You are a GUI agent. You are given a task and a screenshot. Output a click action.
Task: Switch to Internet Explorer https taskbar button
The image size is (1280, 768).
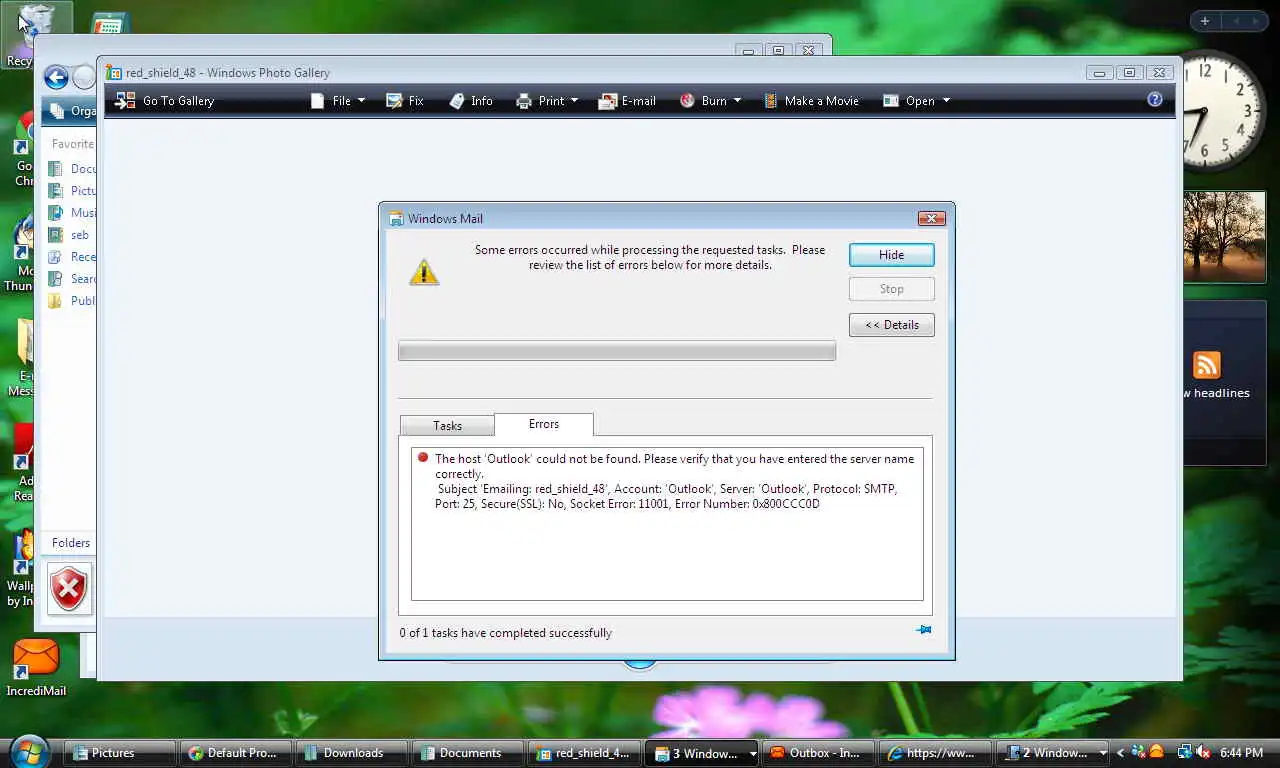pos(936,753)
